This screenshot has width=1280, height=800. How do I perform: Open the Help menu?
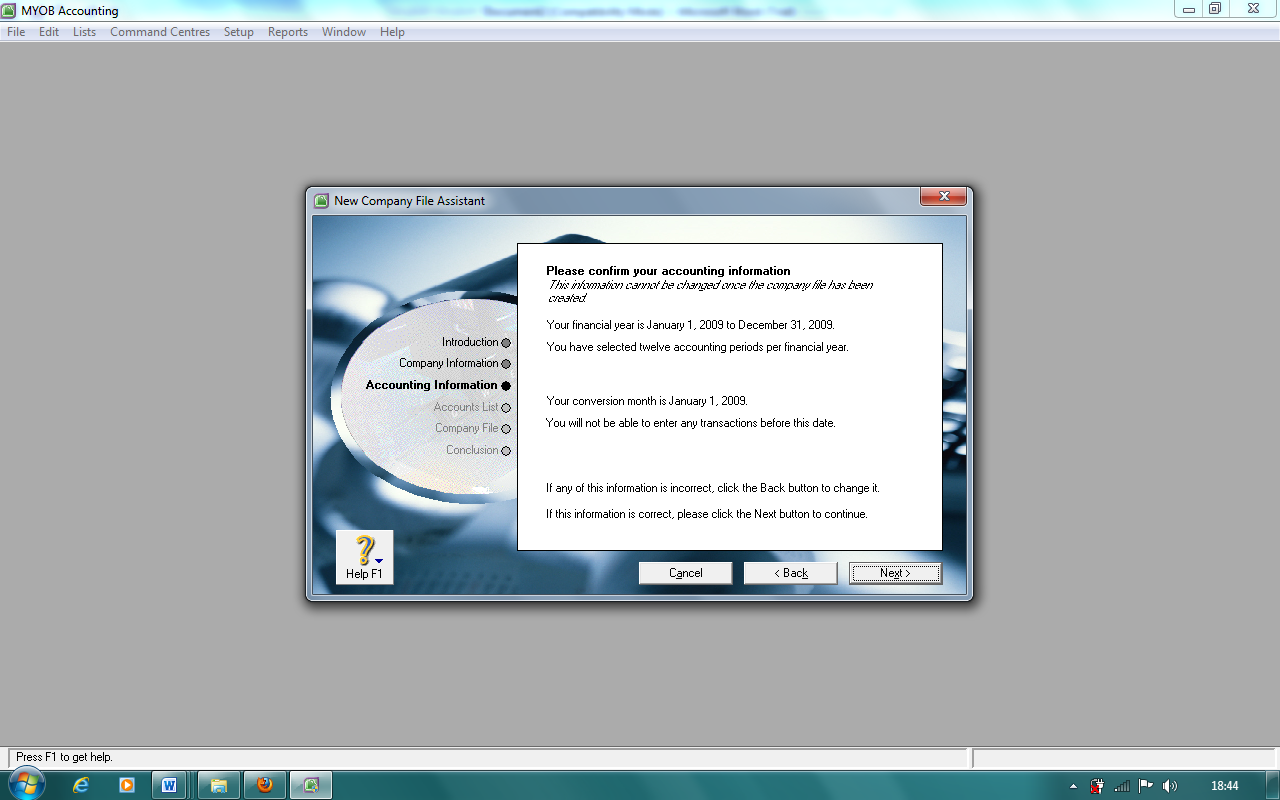tap(393, 32)
